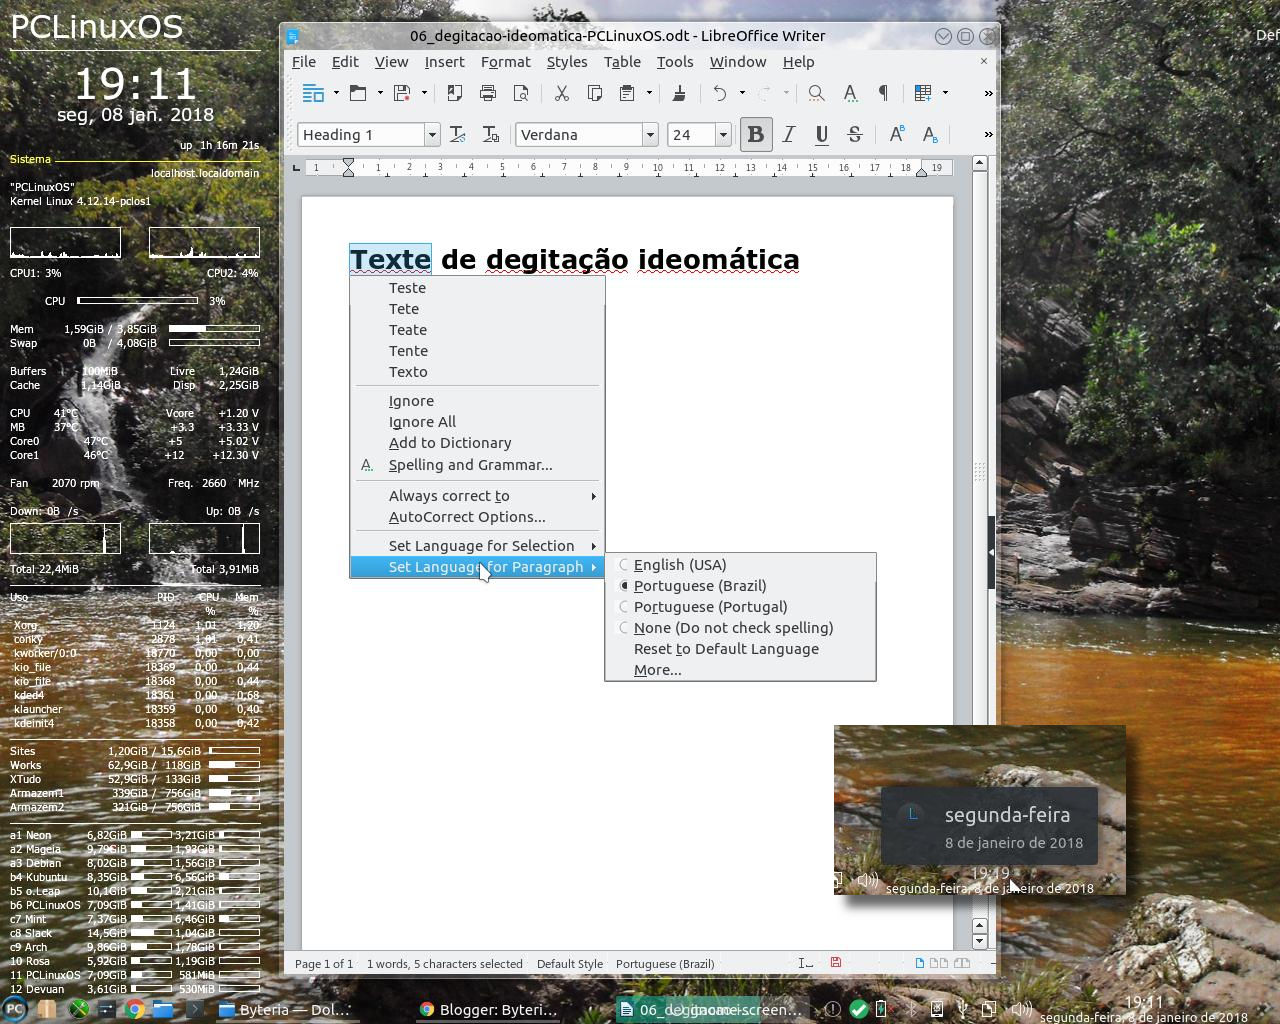
Task: Click the Subscript icon
Action: click(930, 134)
